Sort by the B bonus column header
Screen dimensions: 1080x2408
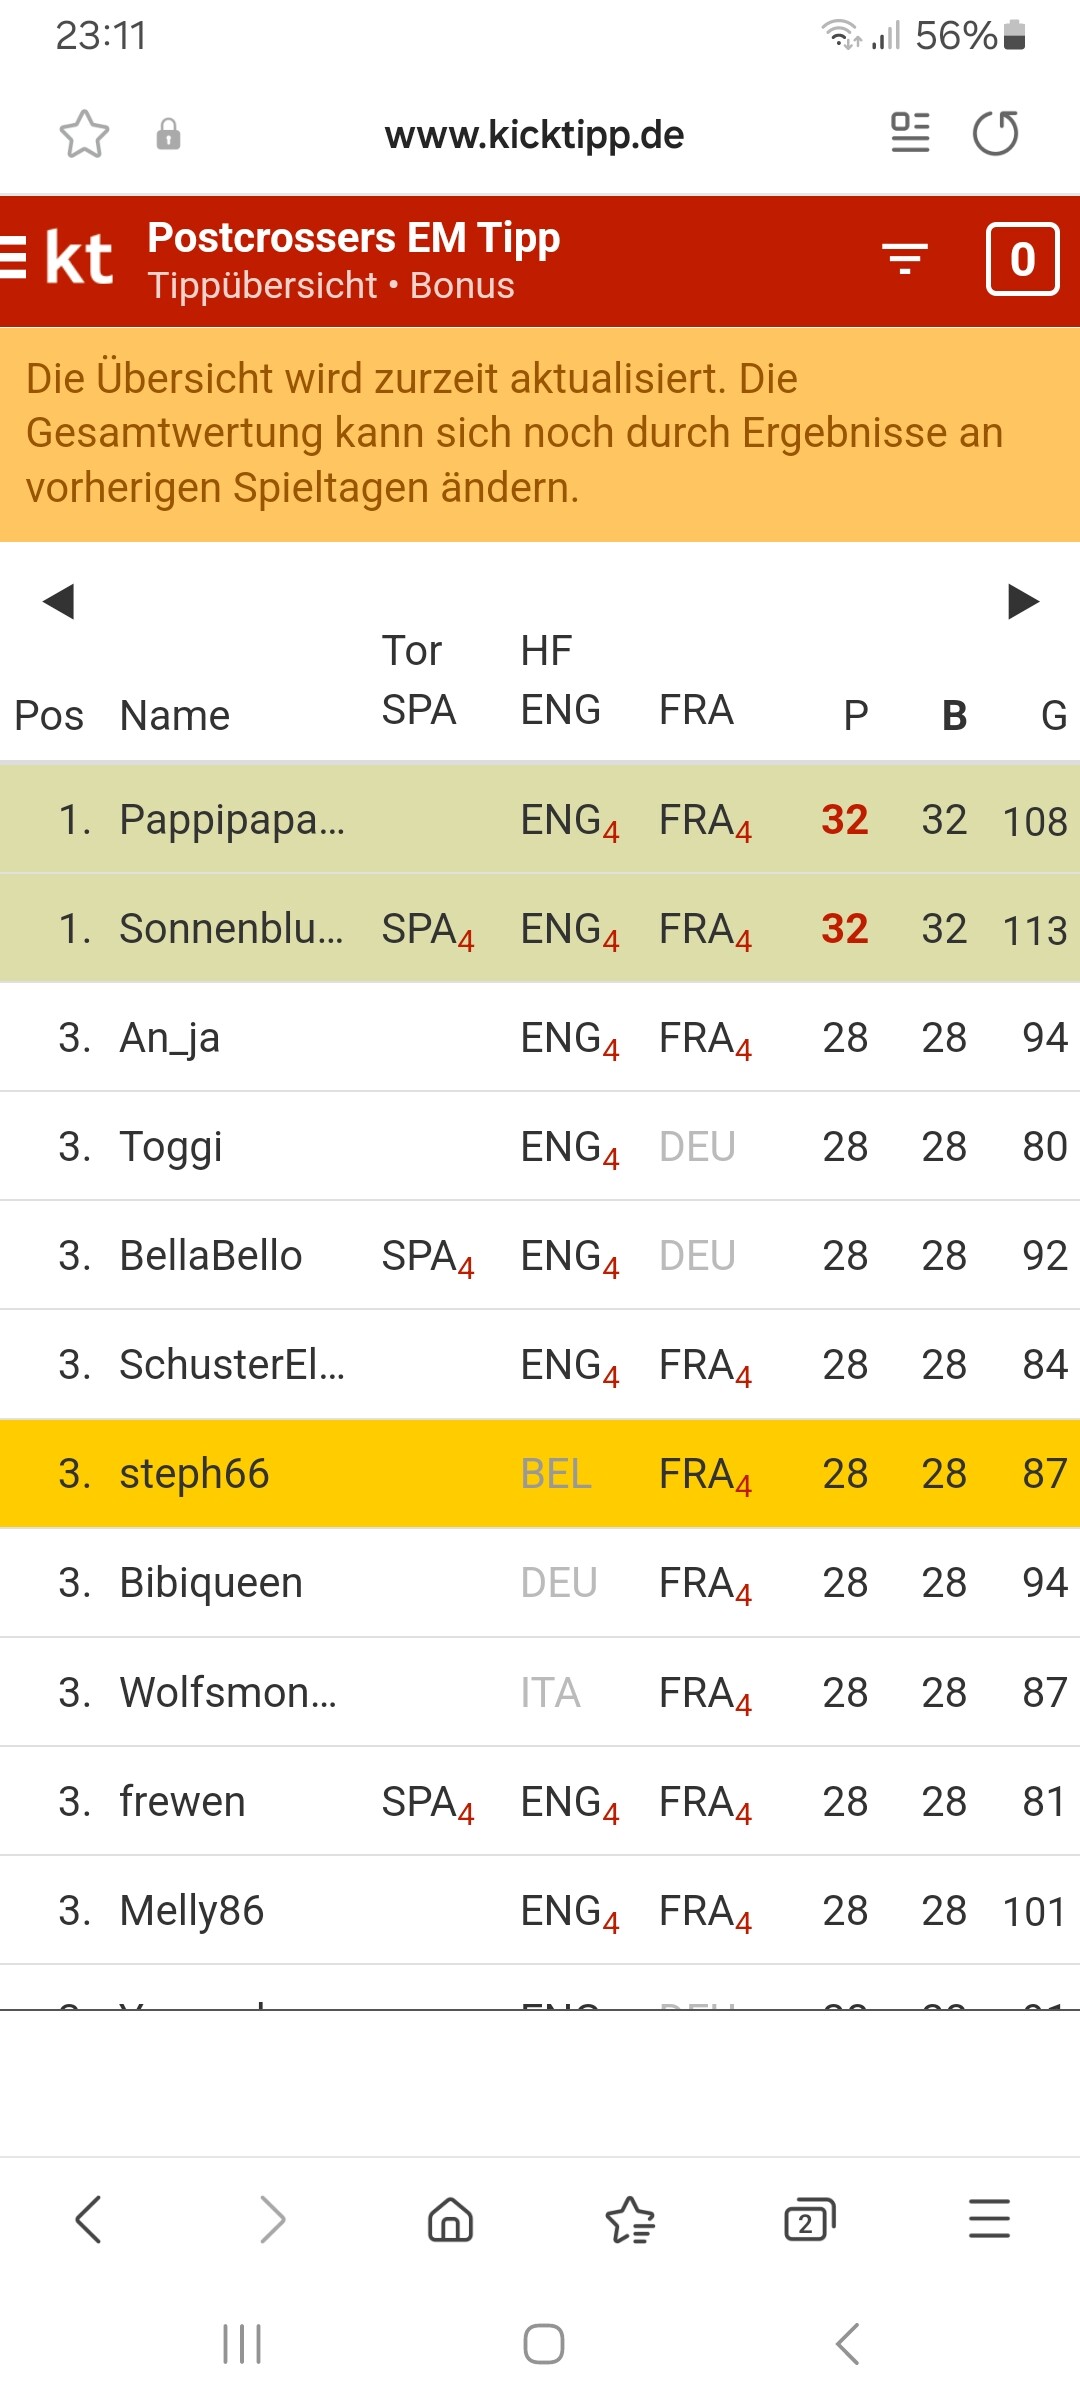[x=954, y=716]
